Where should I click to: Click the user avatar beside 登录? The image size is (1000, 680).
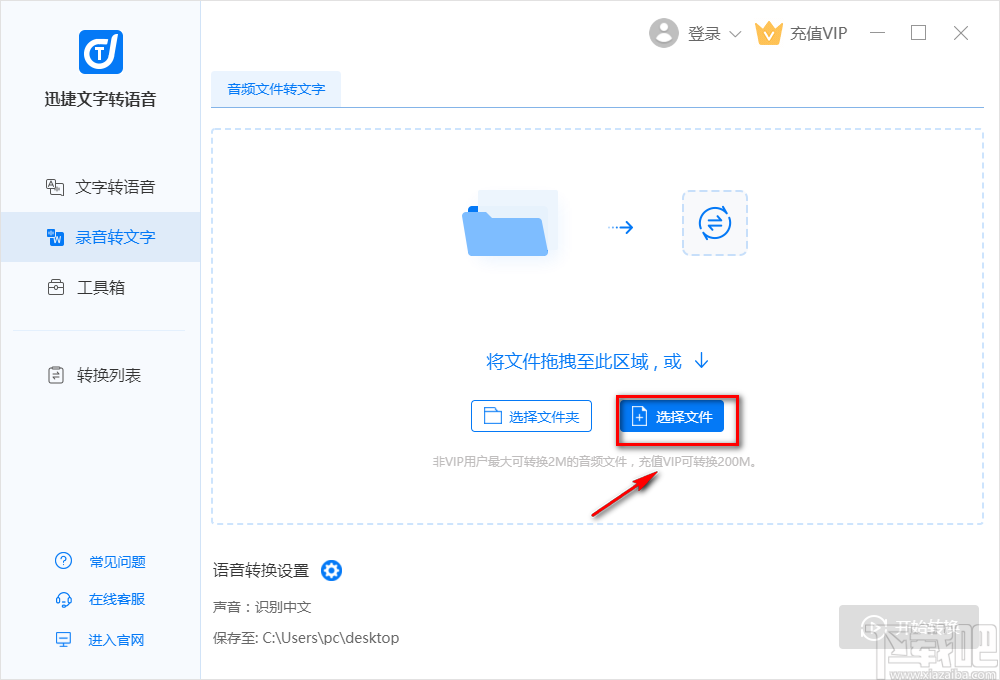pos(665,33)
